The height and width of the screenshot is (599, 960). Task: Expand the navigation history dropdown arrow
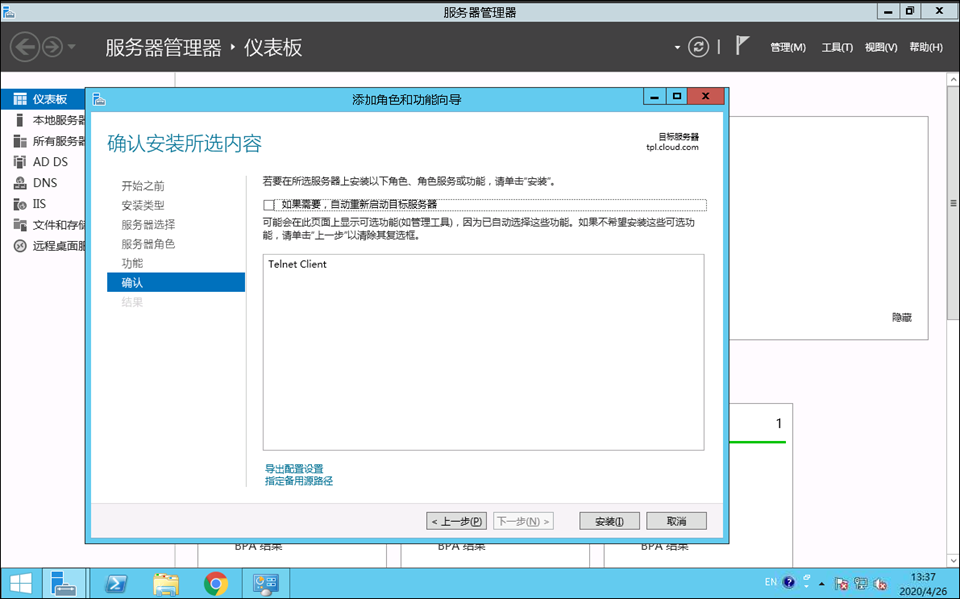[x=71, y=47]
